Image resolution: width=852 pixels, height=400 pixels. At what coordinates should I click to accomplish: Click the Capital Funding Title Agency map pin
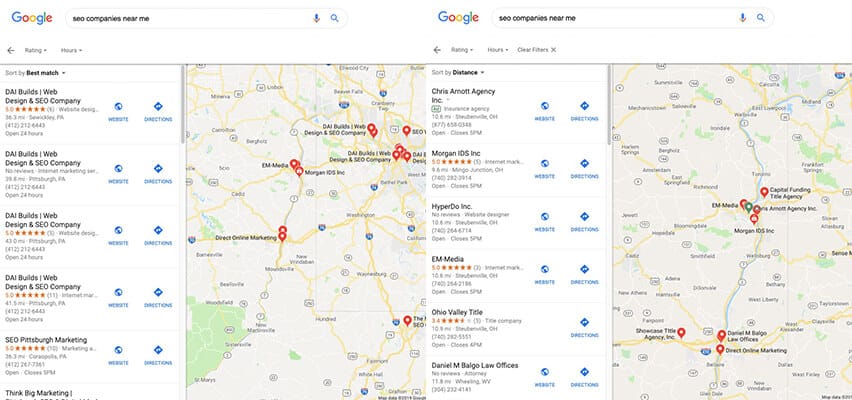click(x=764, y=192)
